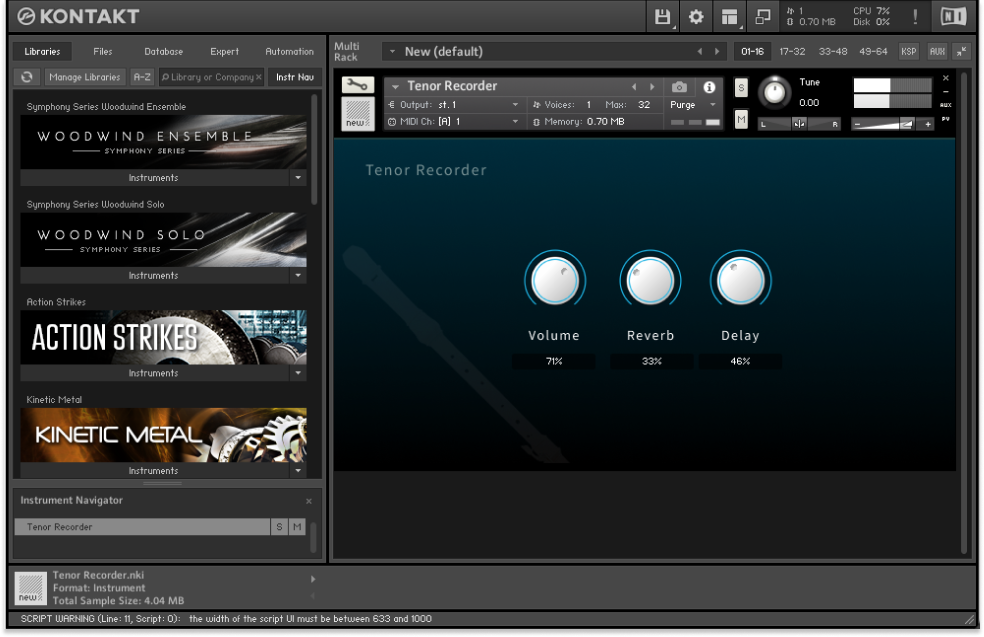Mute the Tenor Recorder in the instrument header

click(741, 119)
